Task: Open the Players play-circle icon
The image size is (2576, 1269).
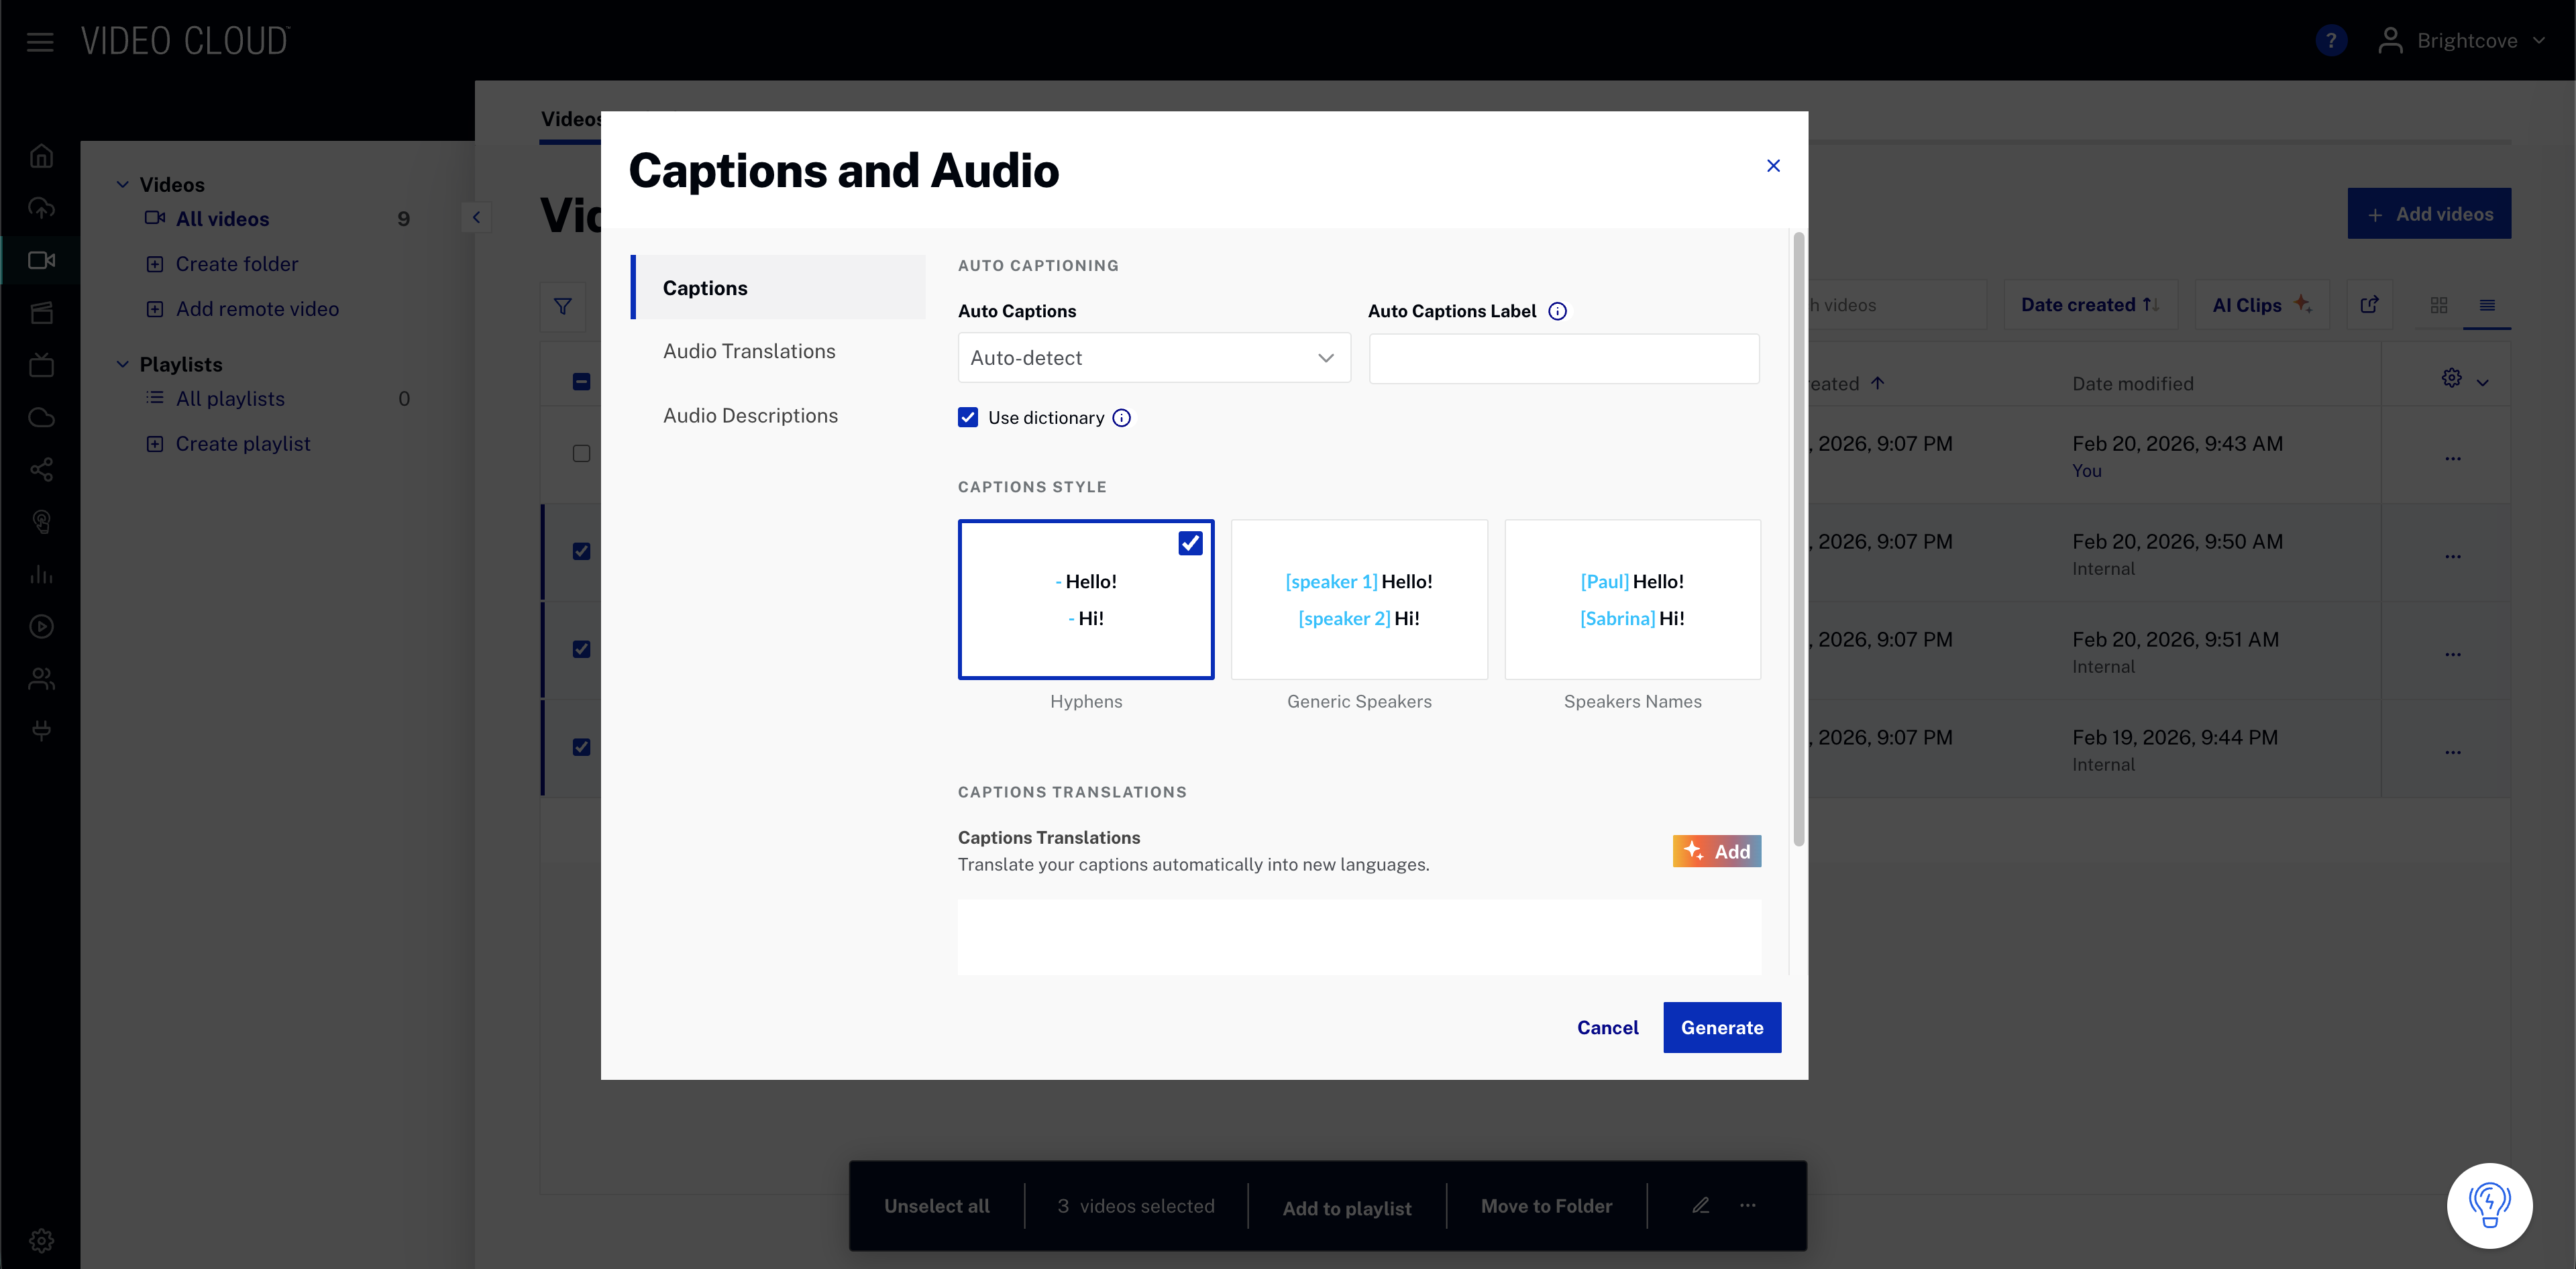Action: coord(41,626)
